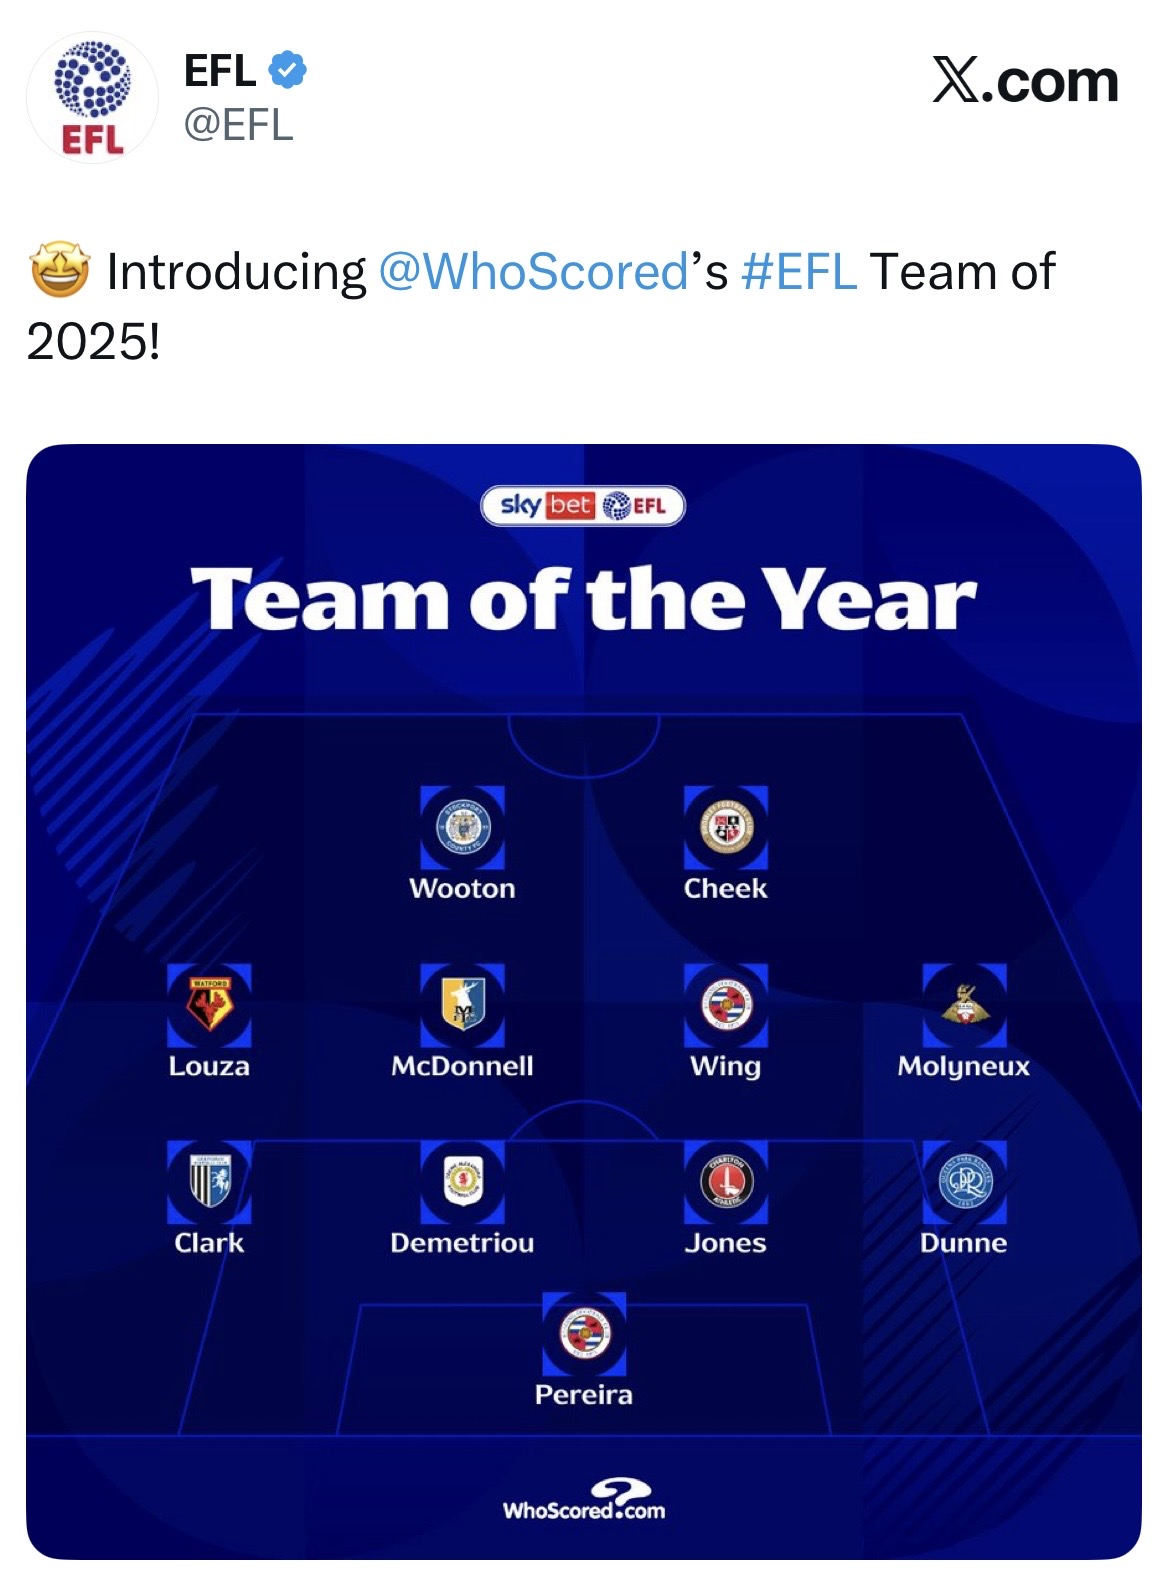Click the EFL profile avatar
The height and width of the screenshot is (1575, 1169).
(92, 97)
